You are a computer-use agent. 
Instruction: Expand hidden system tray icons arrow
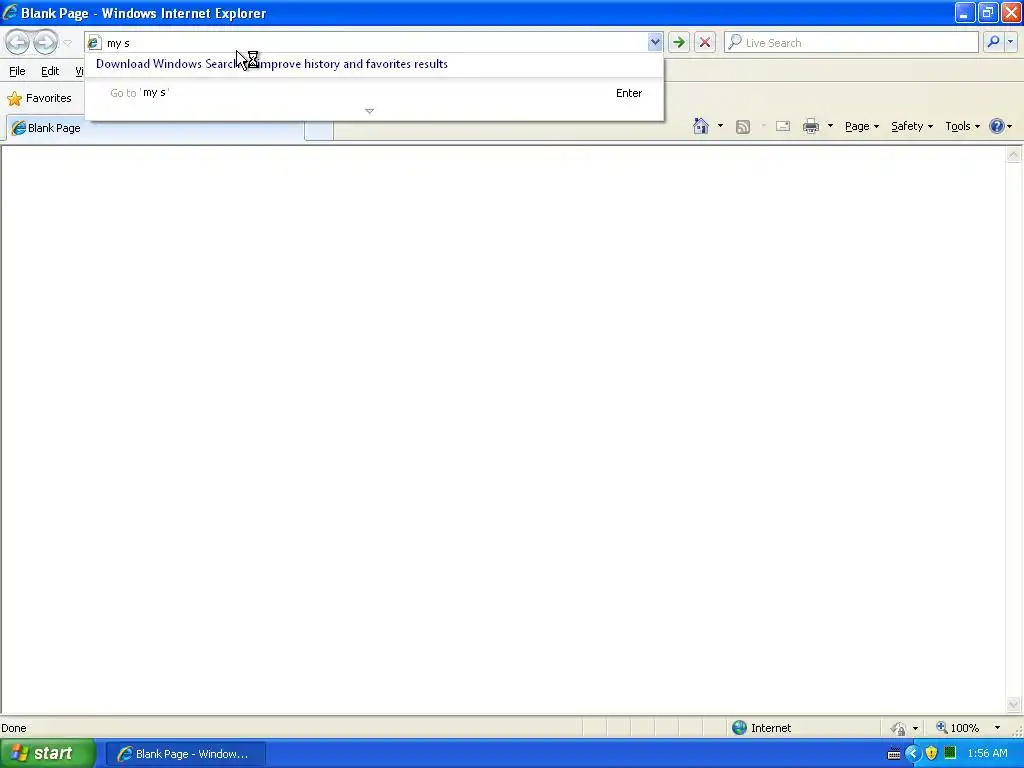coord(912,754)
